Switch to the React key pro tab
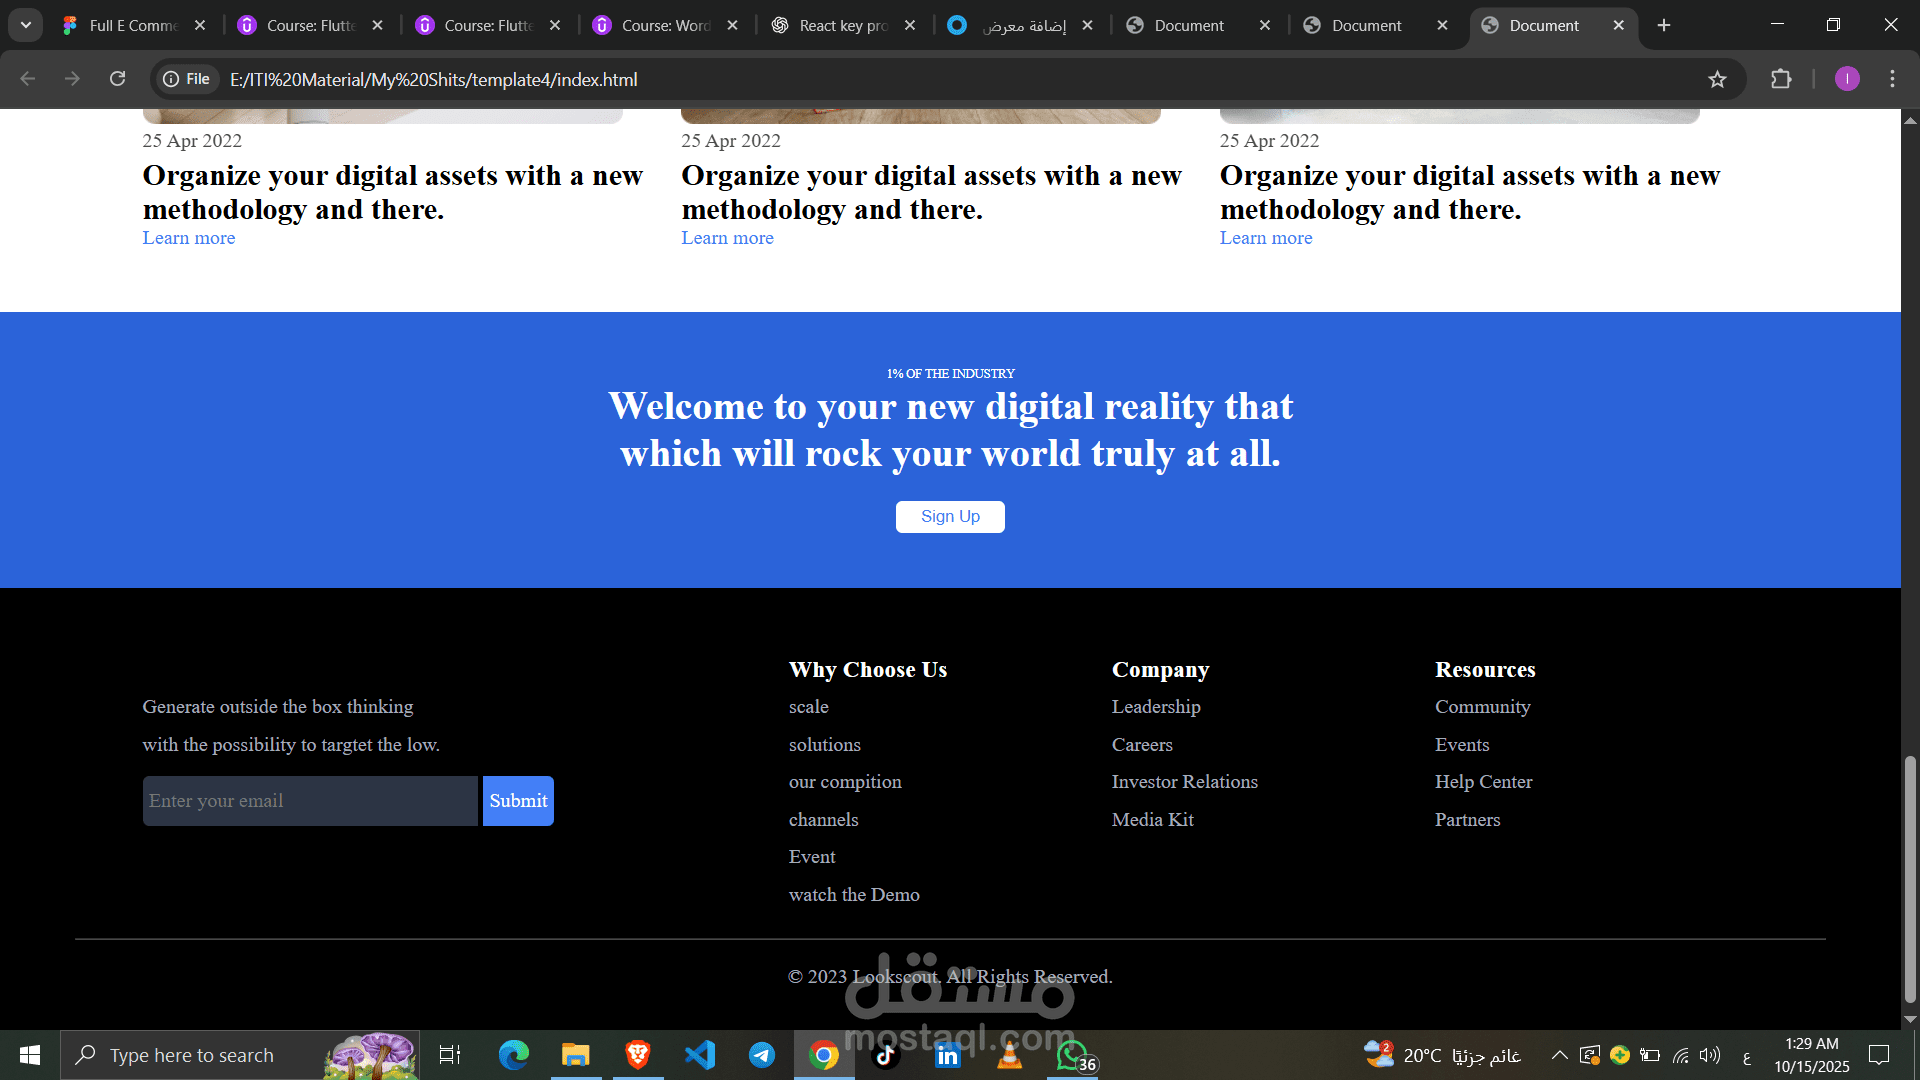This screenshot has width=1920, height=1080. [842, 25]
